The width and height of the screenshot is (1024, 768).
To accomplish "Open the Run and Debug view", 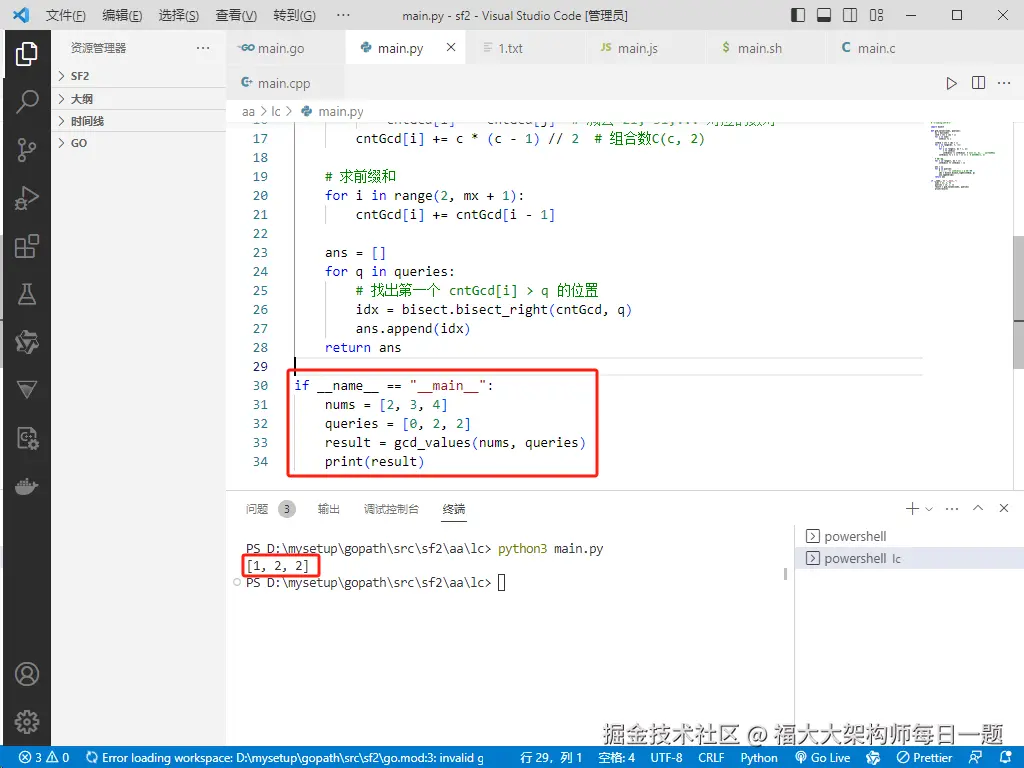I will (27, 198).
